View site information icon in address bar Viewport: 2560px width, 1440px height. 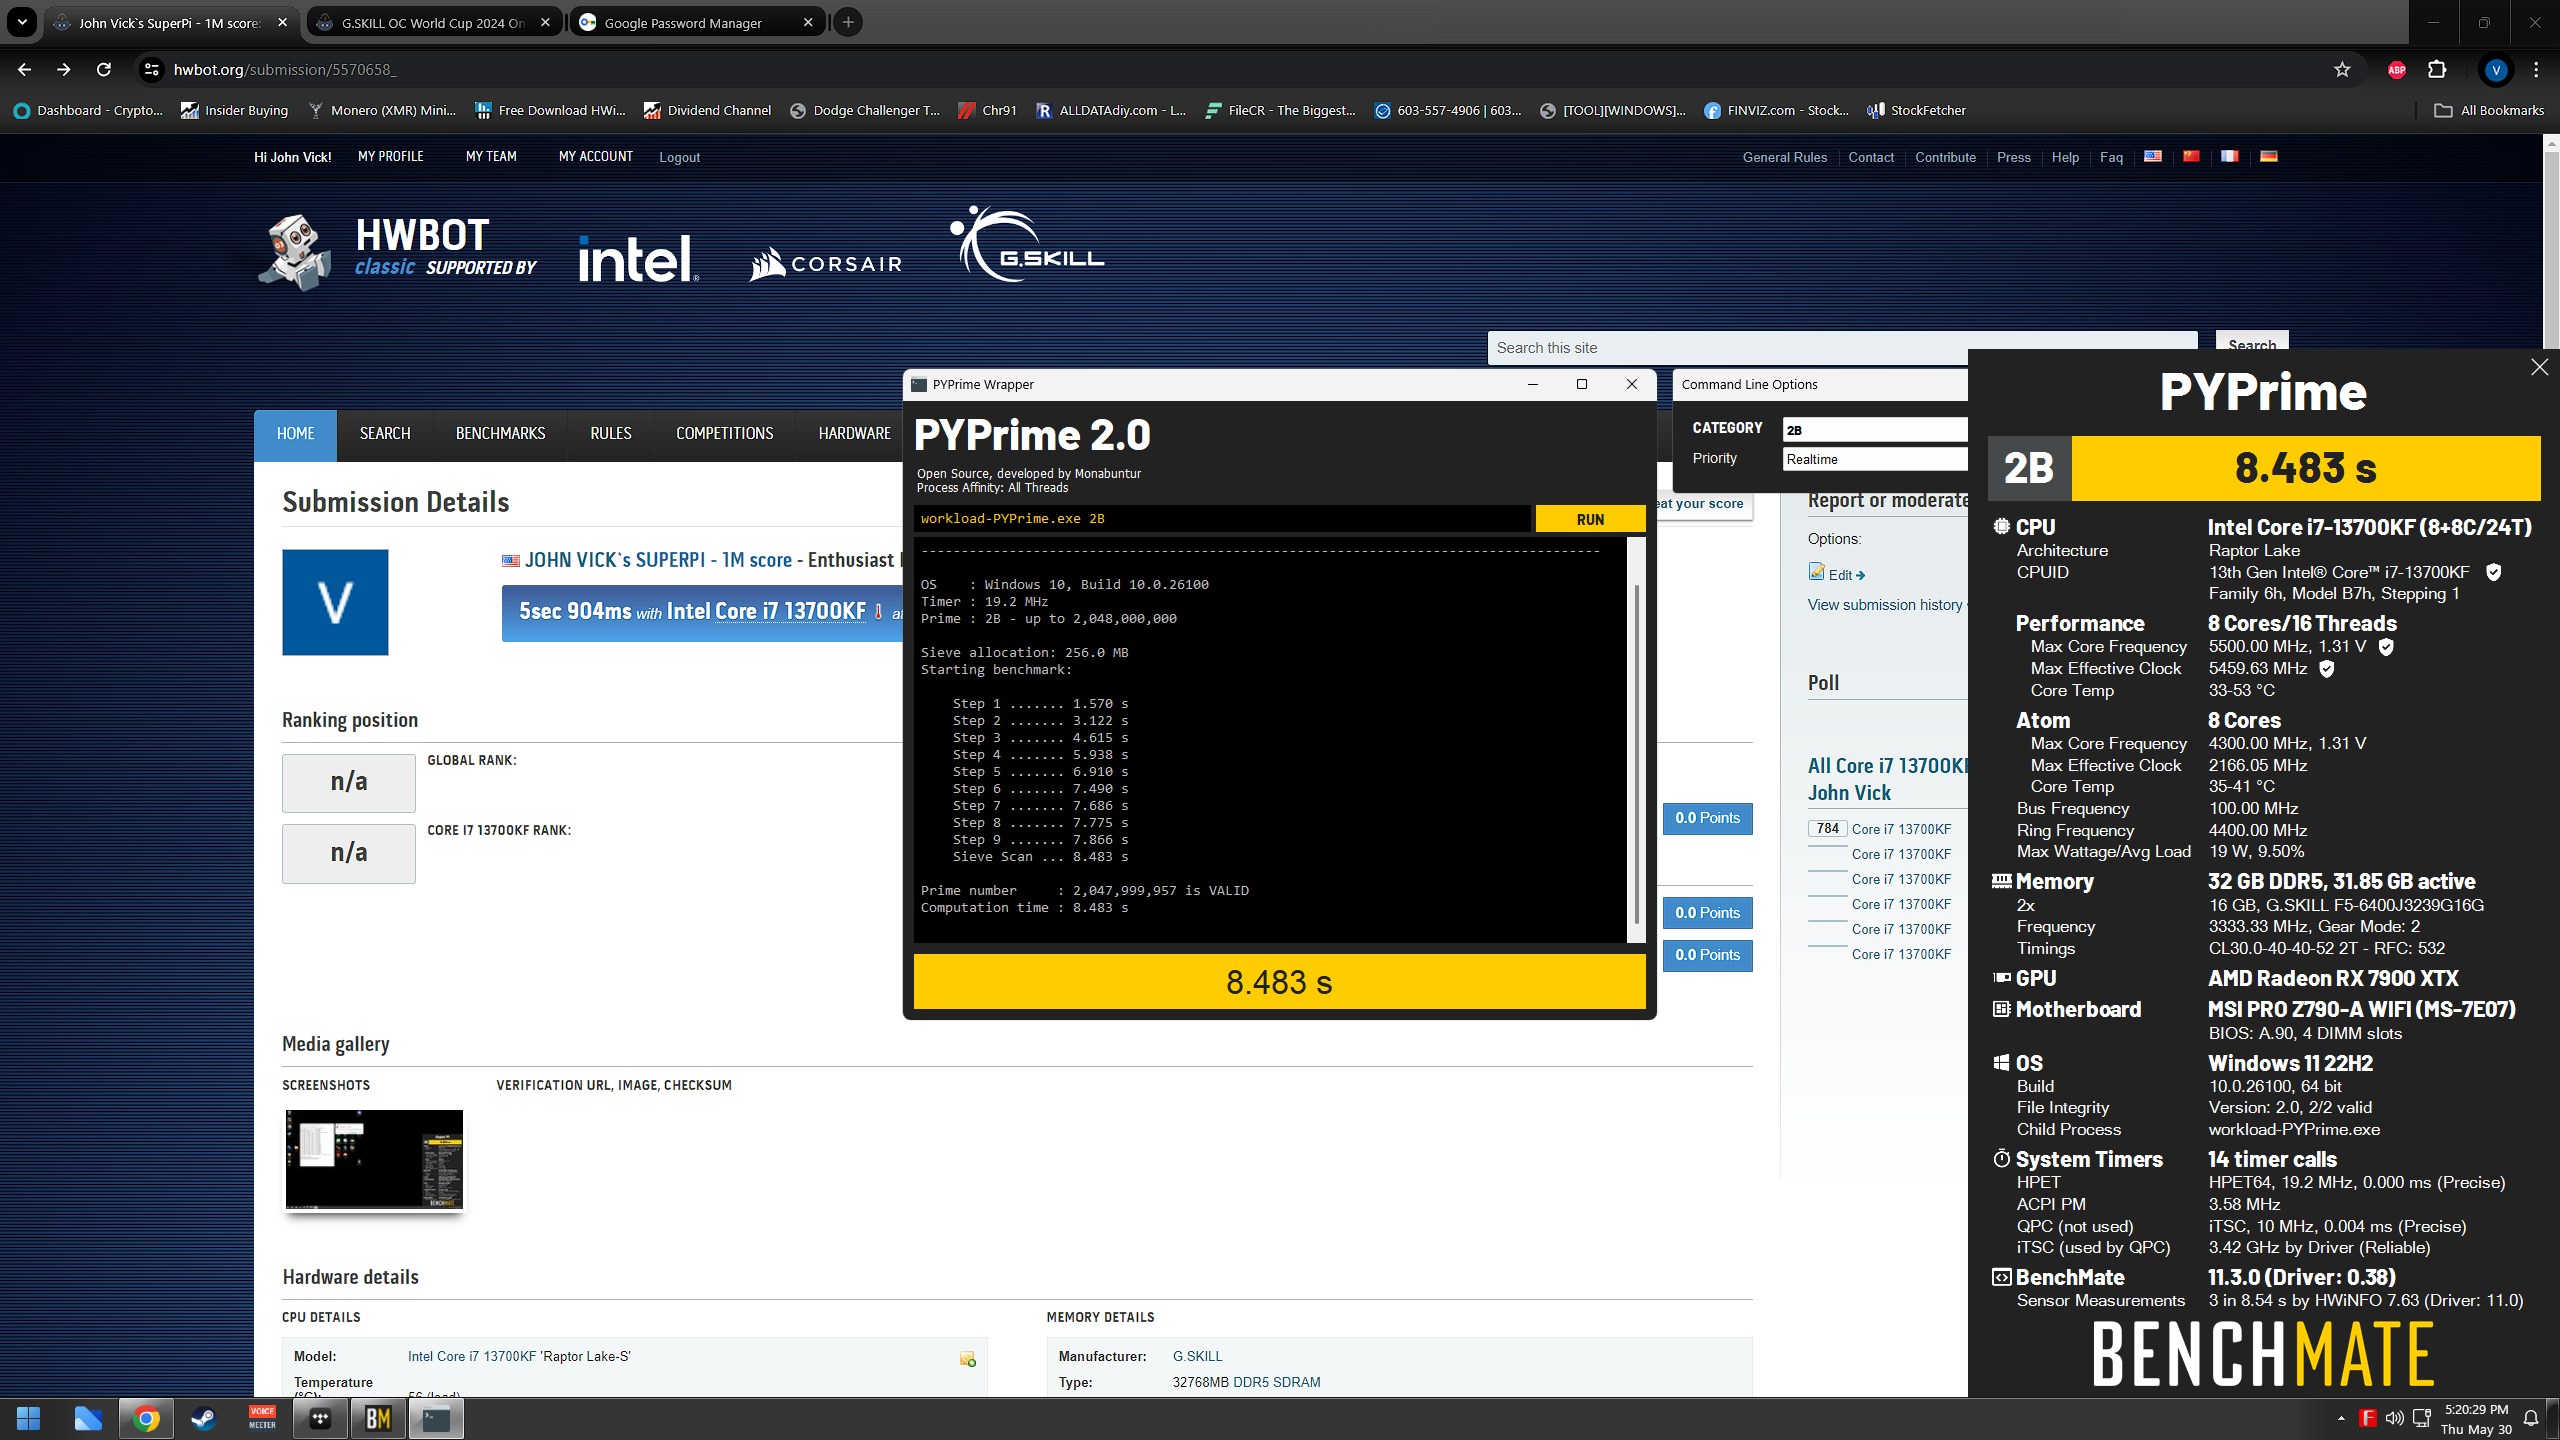tap(151, 69)
